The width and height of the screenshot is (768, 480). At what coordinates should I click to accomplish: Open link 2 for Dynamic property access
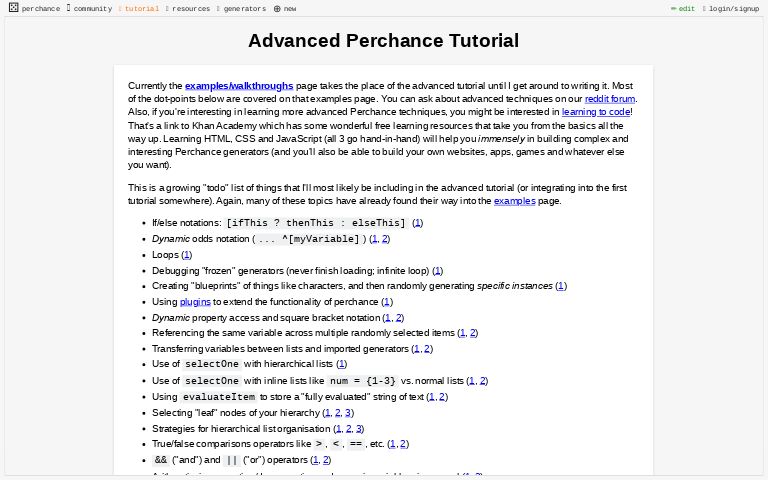tap(398, 318)
